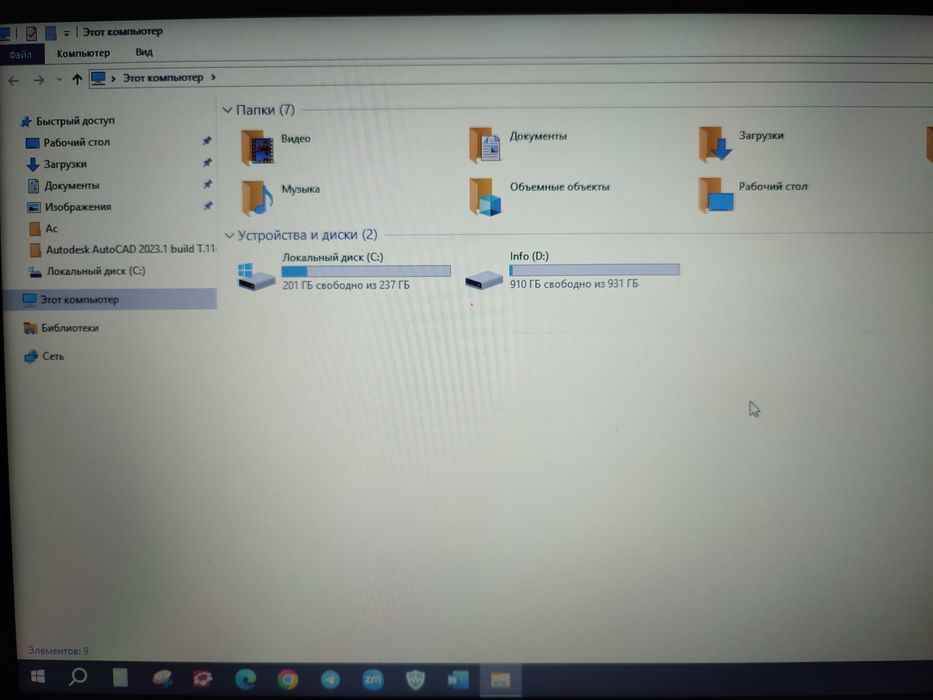
Task: Select Локальный диск (C:) drive icon in Устройства
Action: (256, 276)
